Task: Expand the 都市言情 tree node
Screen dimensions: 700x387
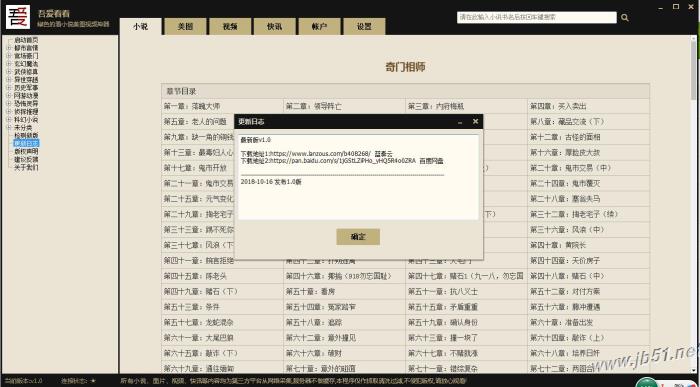Action: pos(8,48)
